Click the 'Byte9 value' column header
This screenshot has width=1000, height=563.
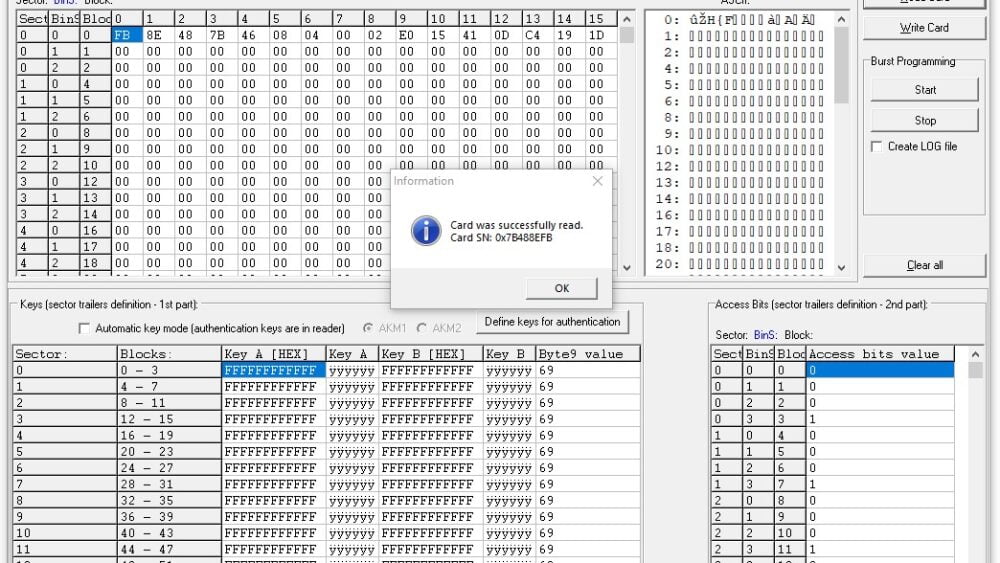point(587,354)
